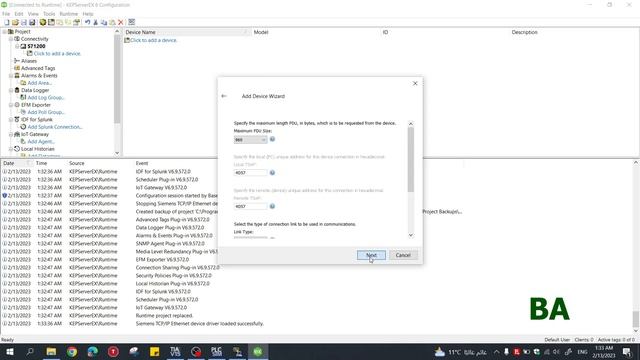Close the Add Device Wizard dialog
Image resolution: width=640 pixels, height=360 pixels.
415,83
